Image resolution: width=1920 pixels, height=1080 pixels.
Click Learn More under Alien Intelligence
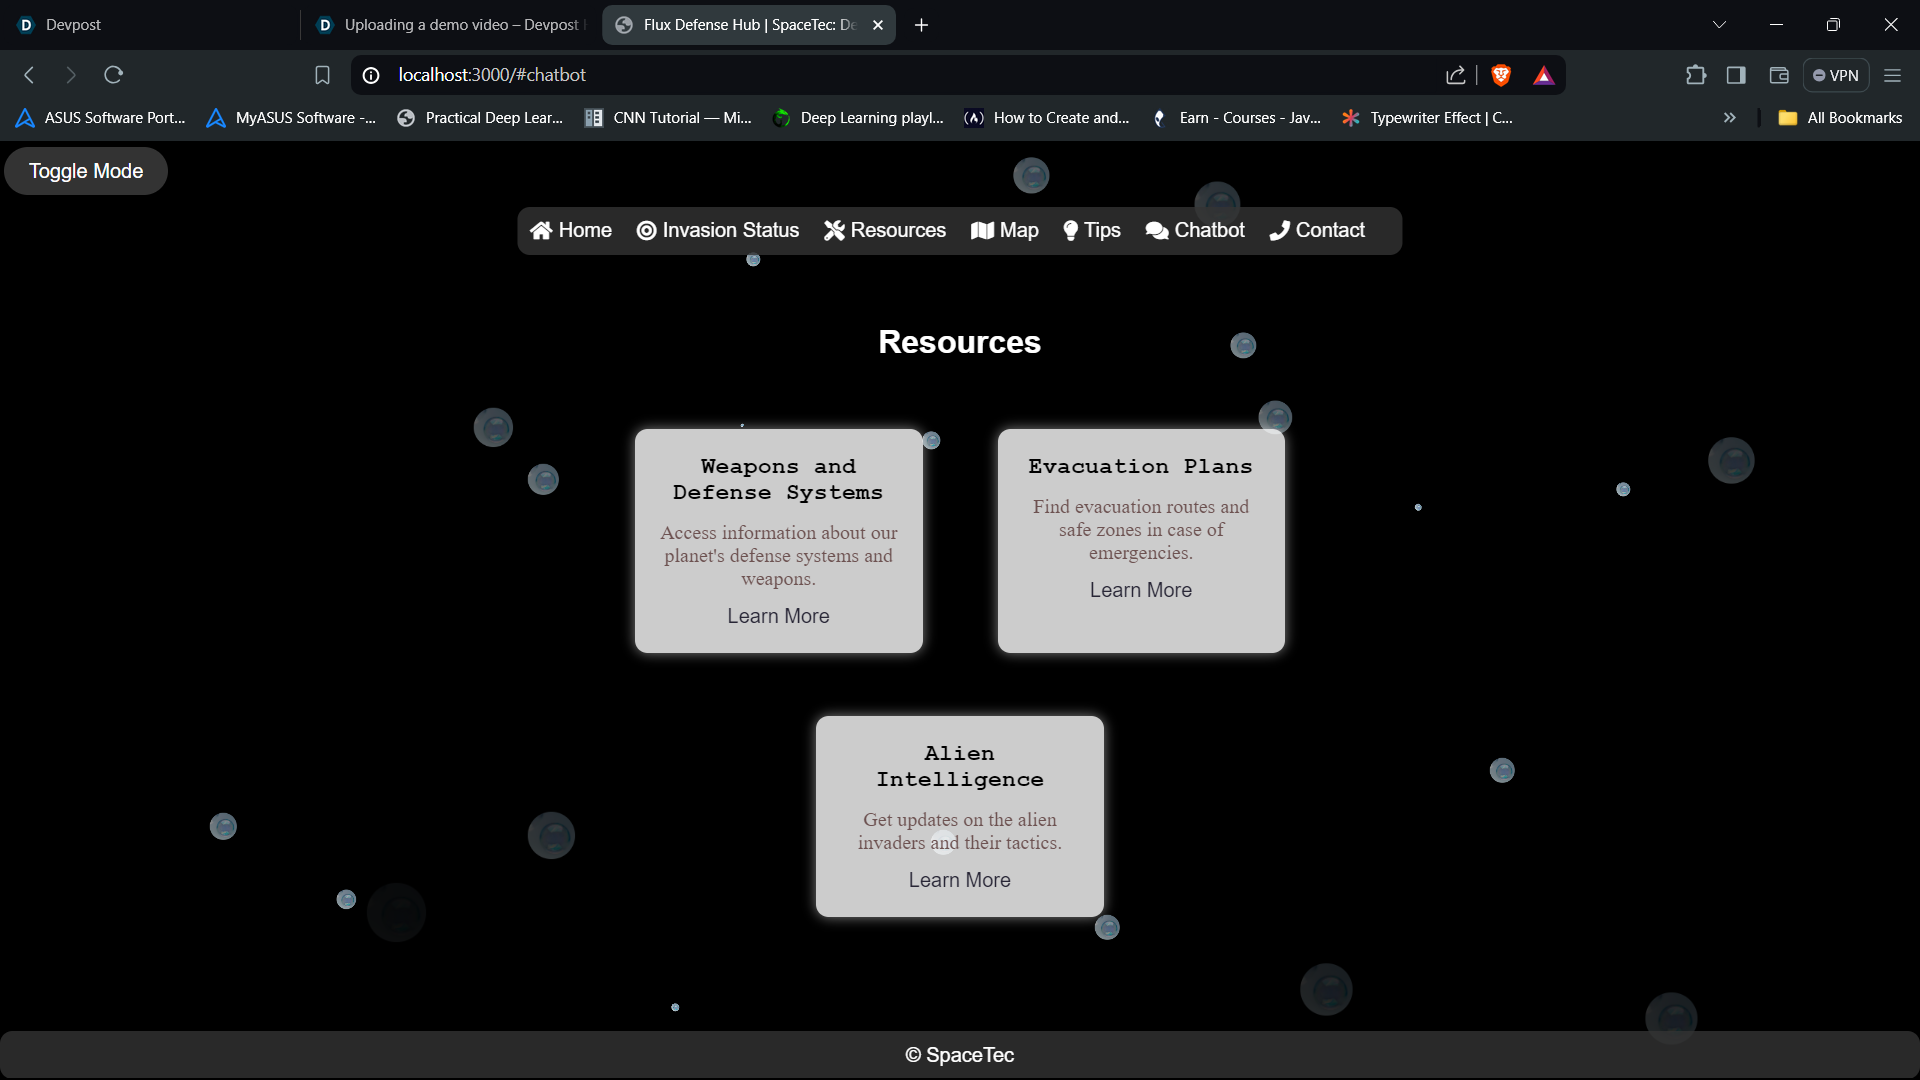pyautogui.click(x=959, y=880)
